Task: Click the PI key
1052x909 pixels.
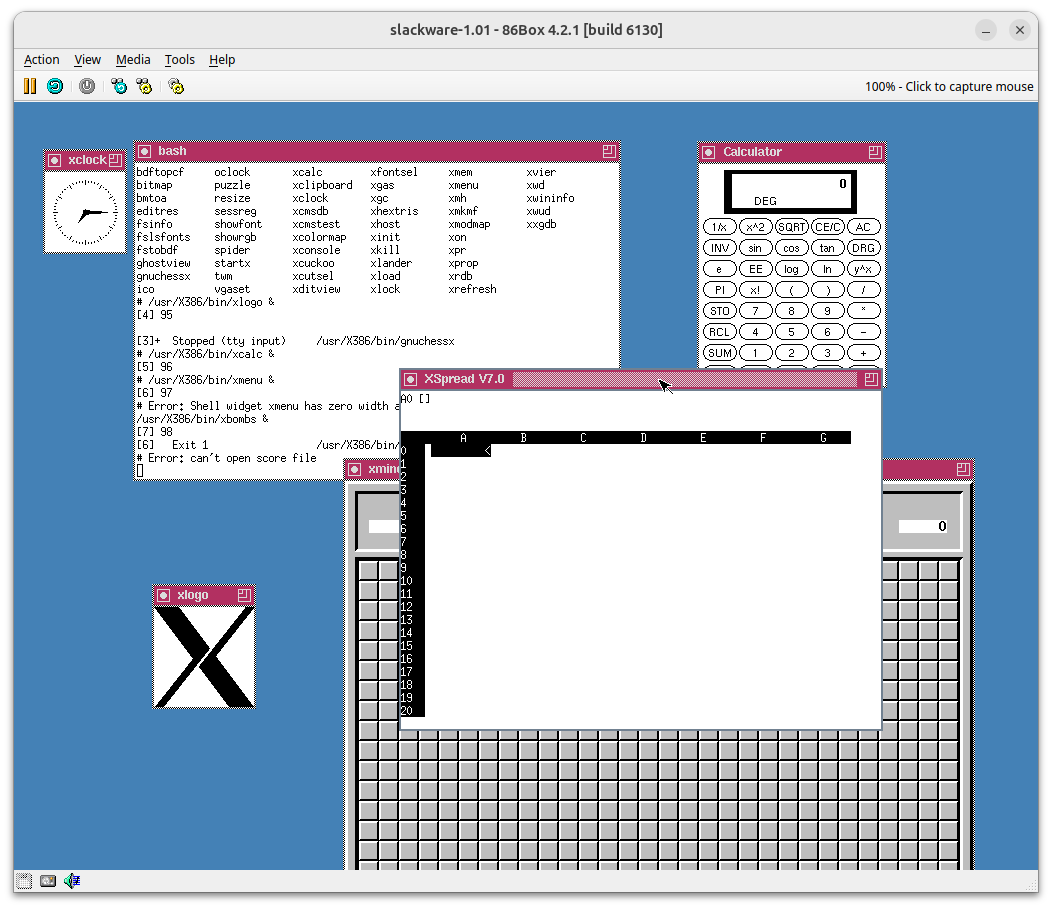Action: [719, 290]
